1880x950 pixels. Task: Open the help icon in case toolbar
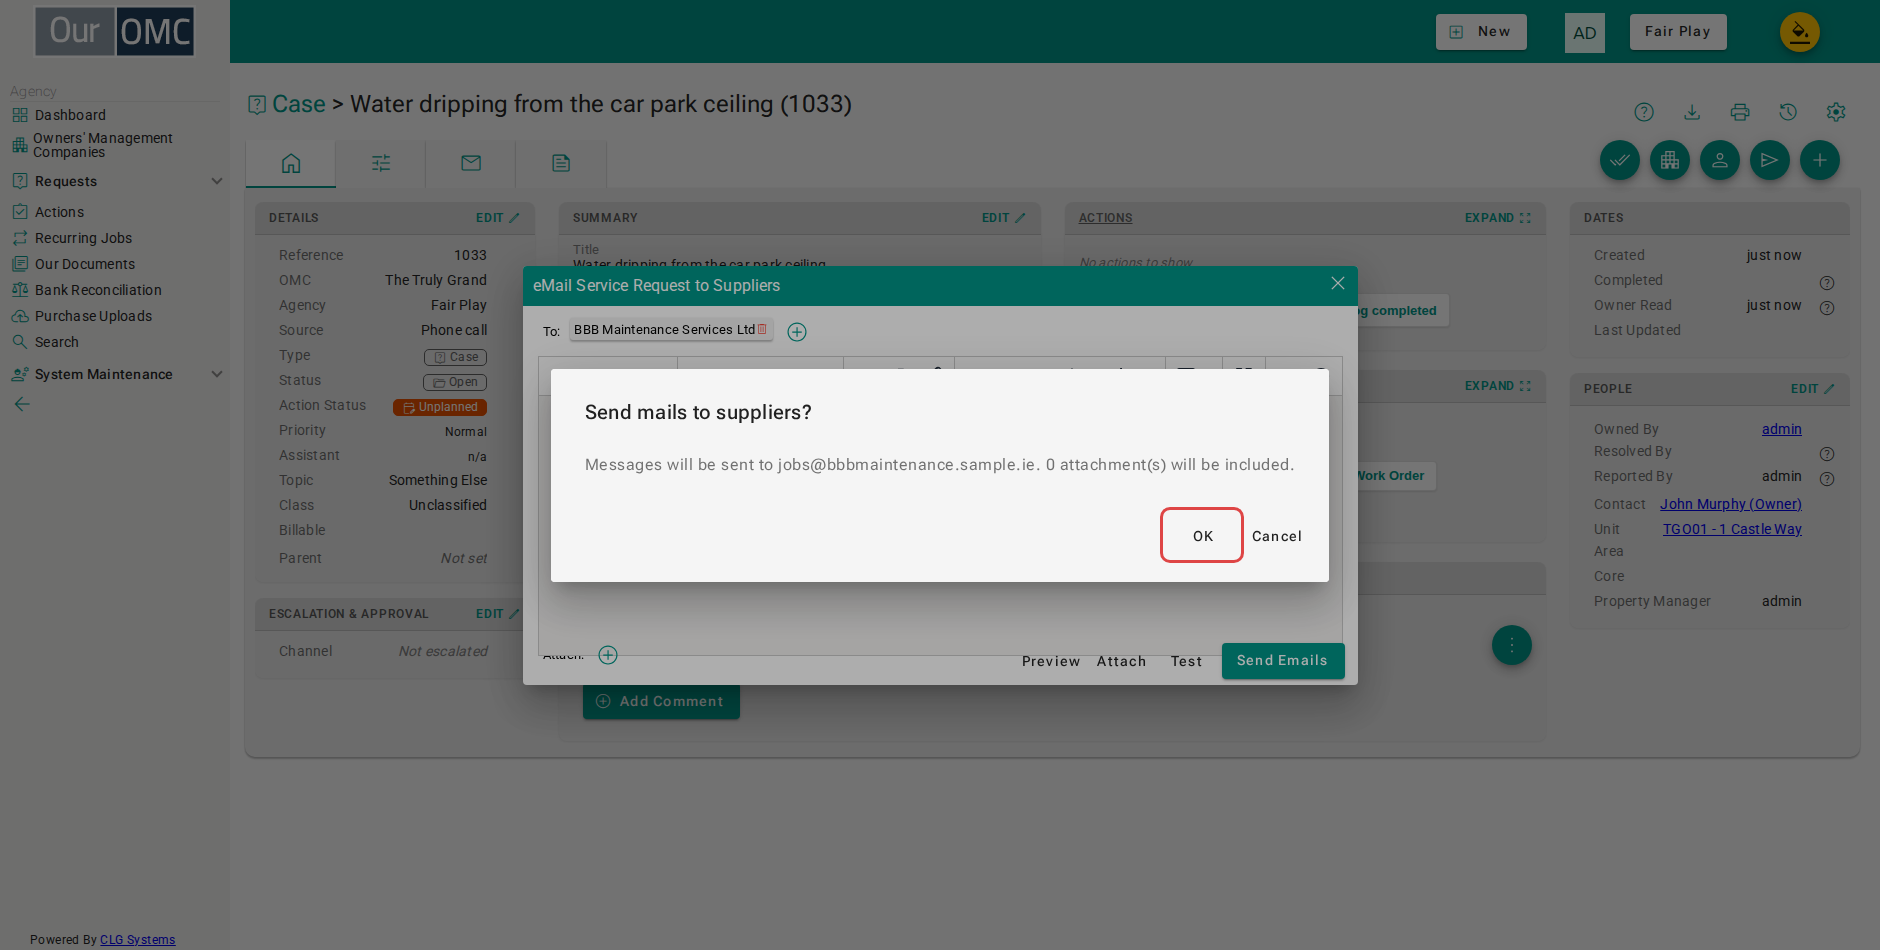[1644, 112]
